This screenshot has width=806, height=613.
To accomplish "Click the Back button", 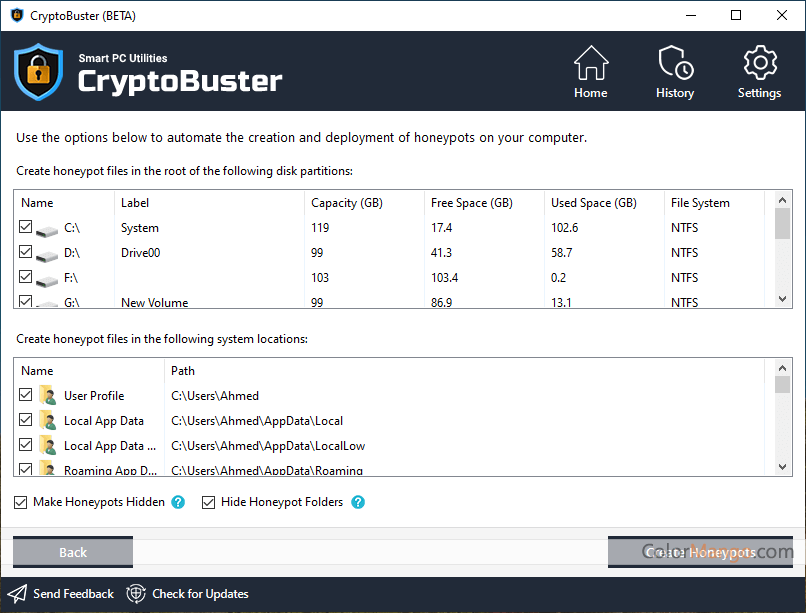I will coord(73,552).
